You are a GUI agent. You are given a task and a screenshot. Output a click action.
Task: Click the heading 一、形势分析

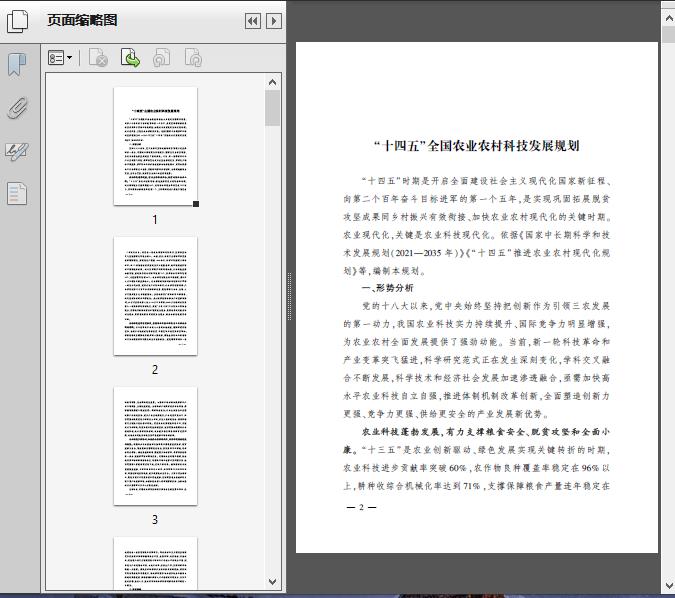[x=387, y=288]
